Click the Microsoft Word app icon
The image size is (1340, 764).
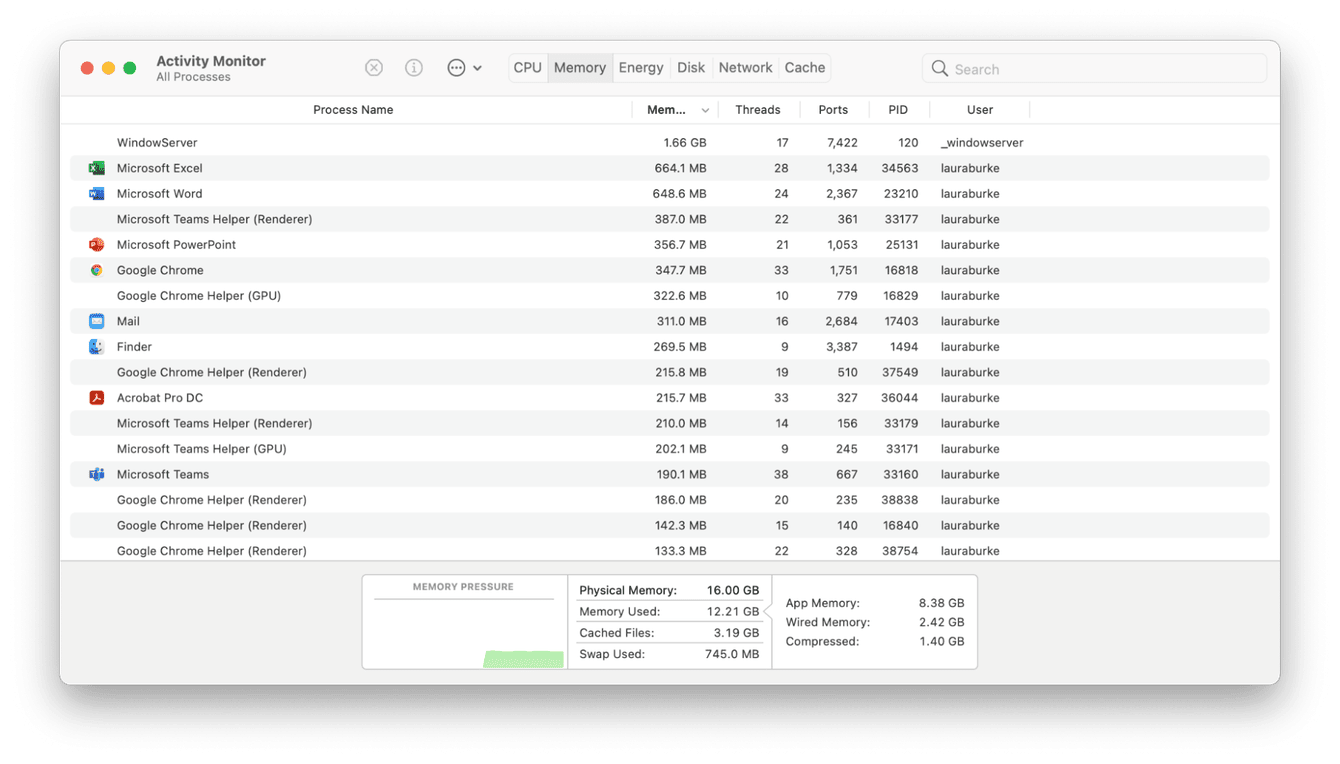96,193
